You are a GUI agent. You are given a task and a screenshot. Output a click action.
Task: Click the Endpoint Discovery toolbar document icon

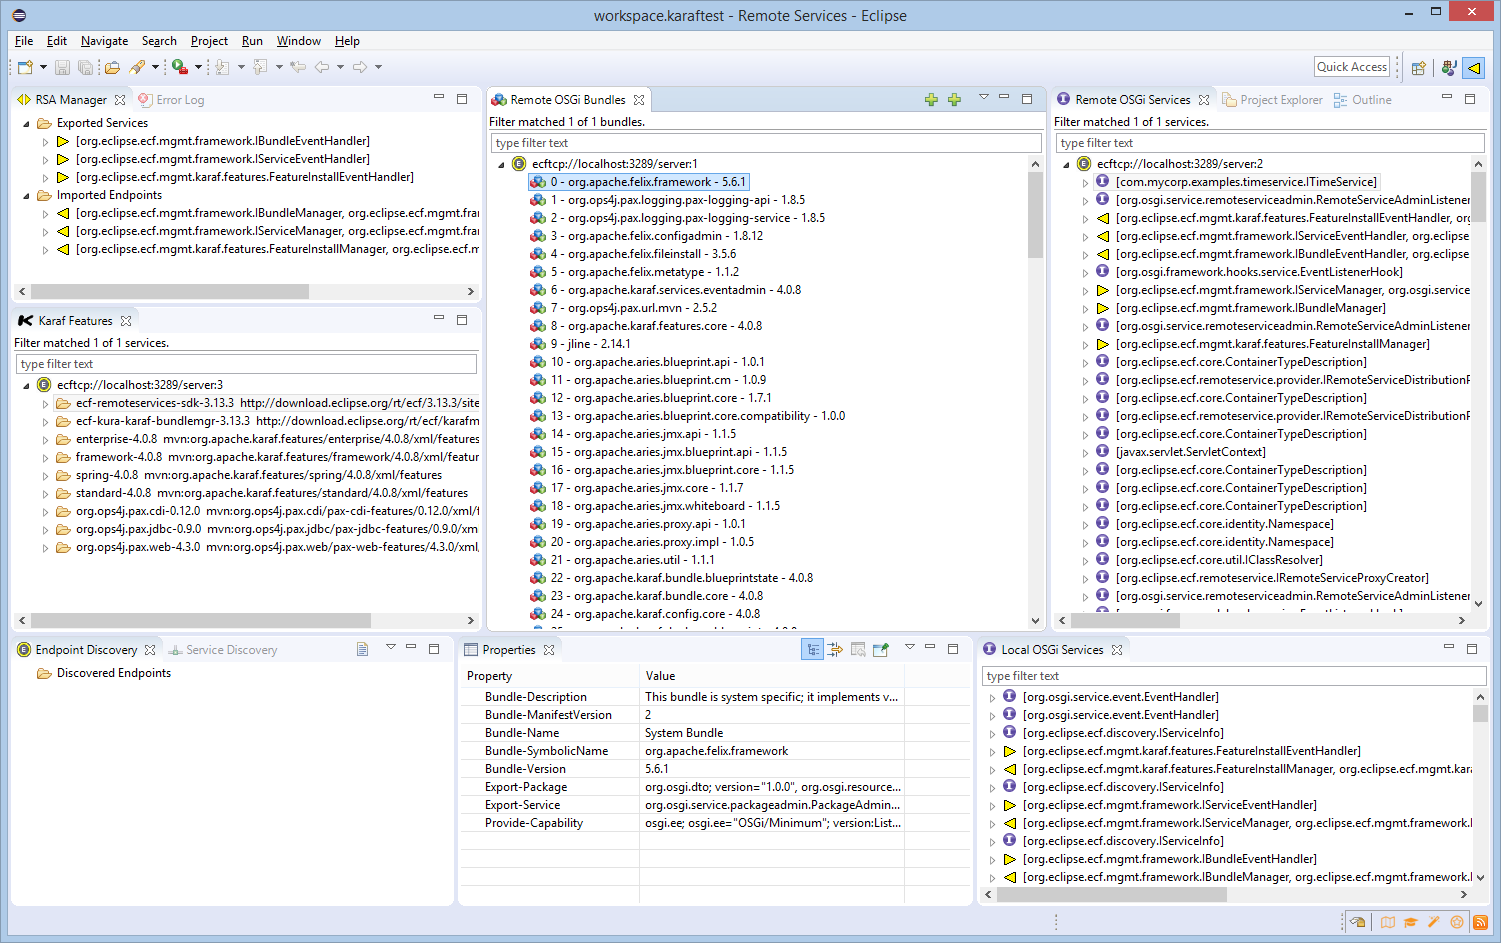(x=362, y=650)
